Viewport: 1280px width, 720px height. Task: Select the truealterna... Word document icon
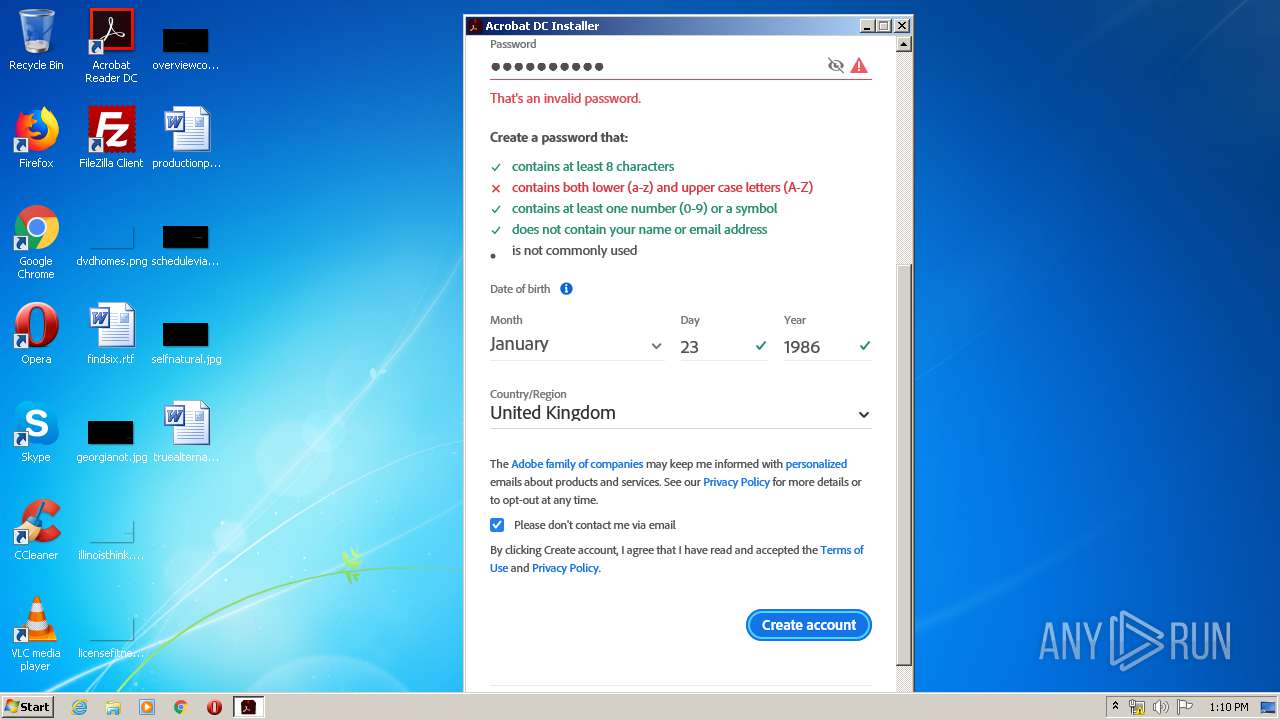(186, 432)
